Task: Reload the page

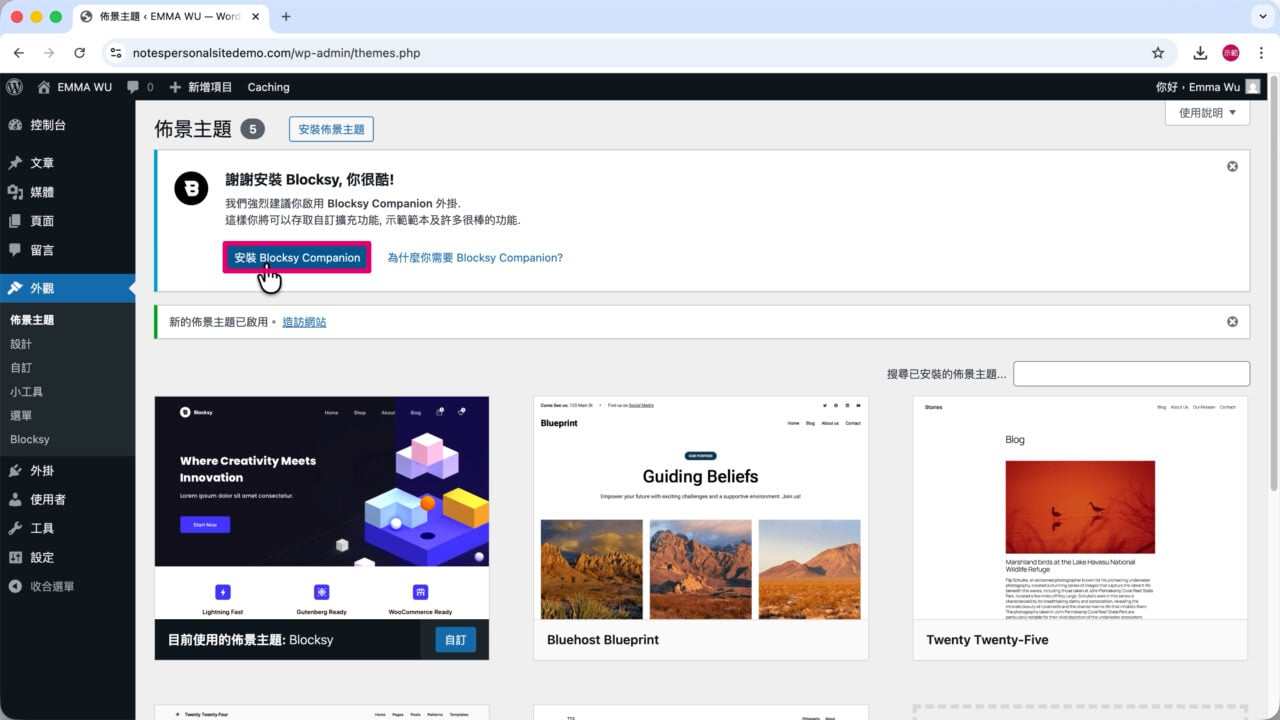Action: [79, 53]
